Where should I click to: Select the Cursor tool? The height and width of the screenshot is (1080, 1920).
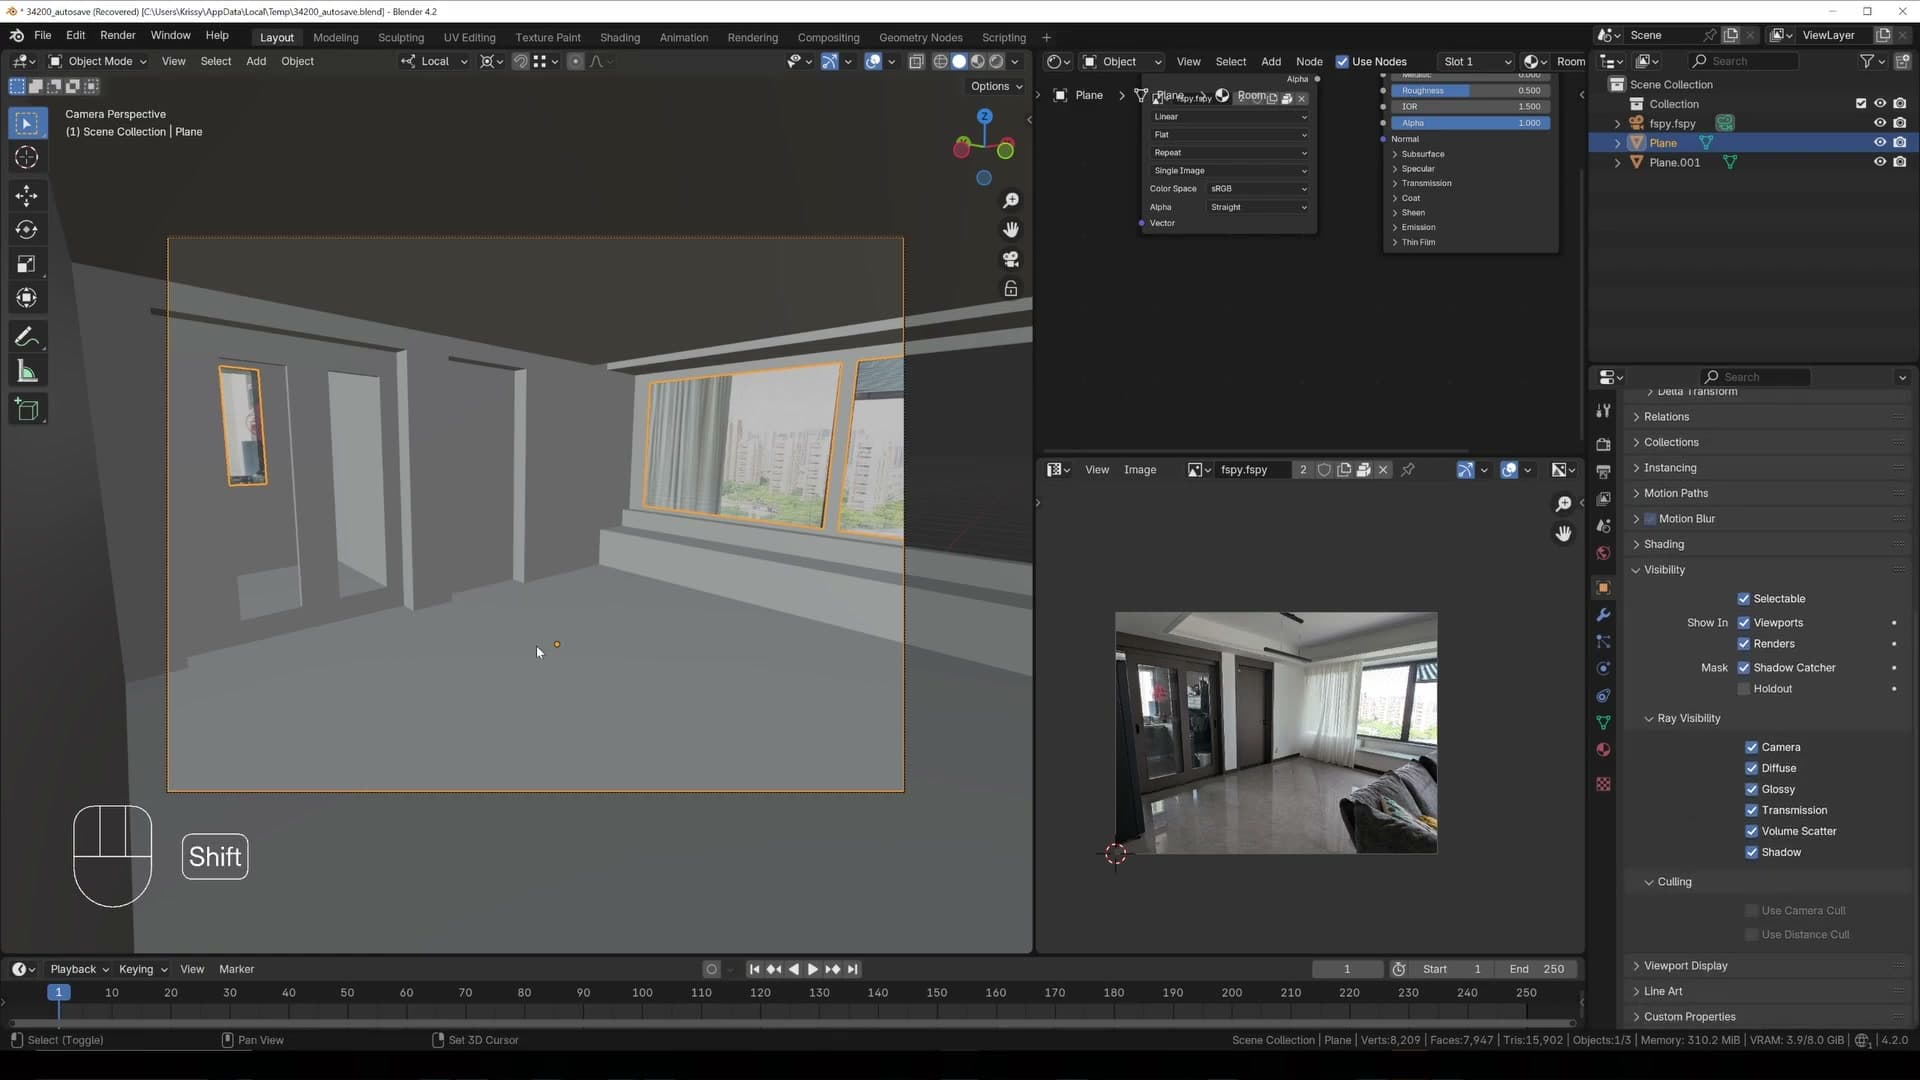27,158
